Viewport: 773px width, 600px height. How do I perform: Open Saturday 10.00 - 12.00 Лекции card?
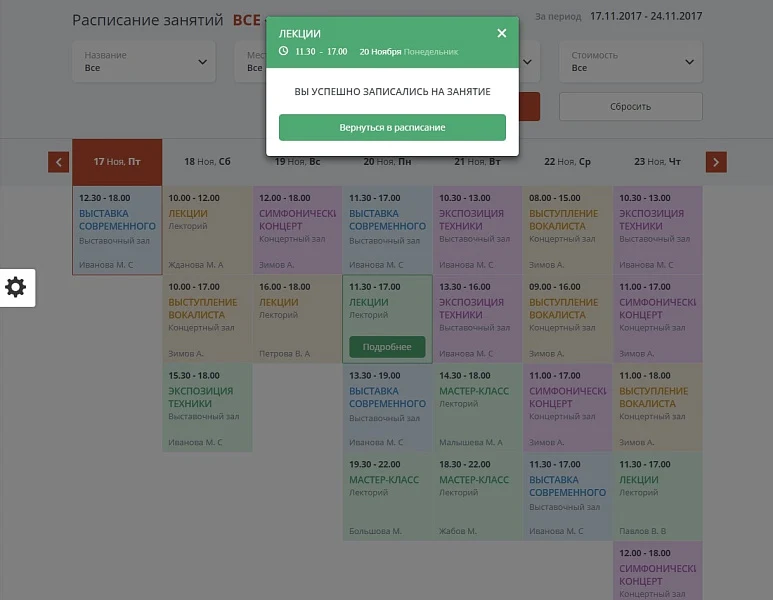tap(208, 230)
